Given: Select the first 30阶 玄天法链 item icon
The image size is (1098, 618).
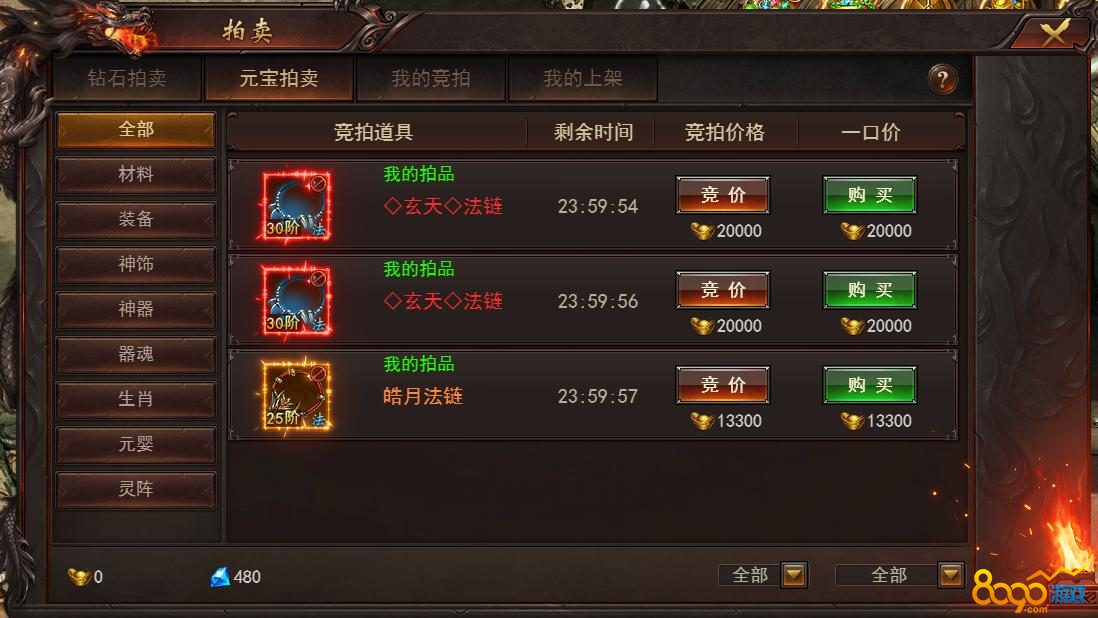Looking at the screenshot, I should pos(296,206).
